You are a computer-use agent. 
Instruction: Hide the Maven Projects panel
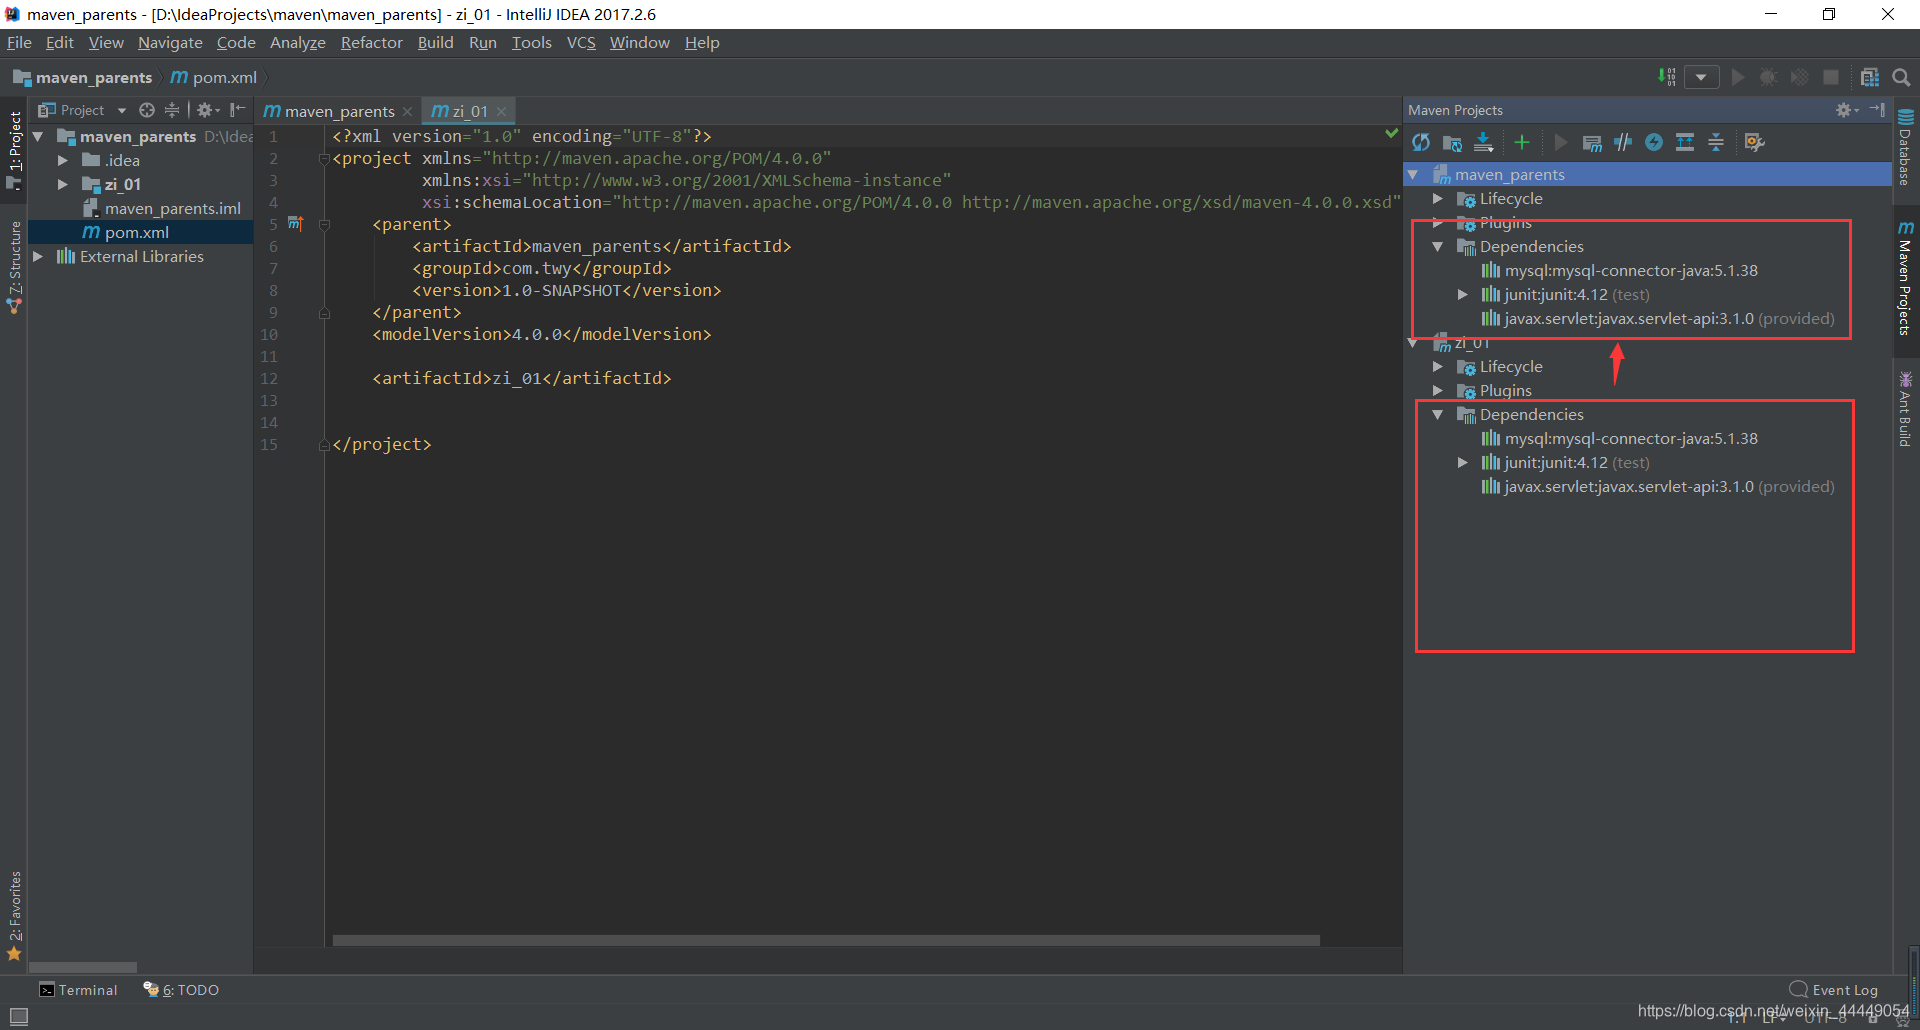point(1877,110)
